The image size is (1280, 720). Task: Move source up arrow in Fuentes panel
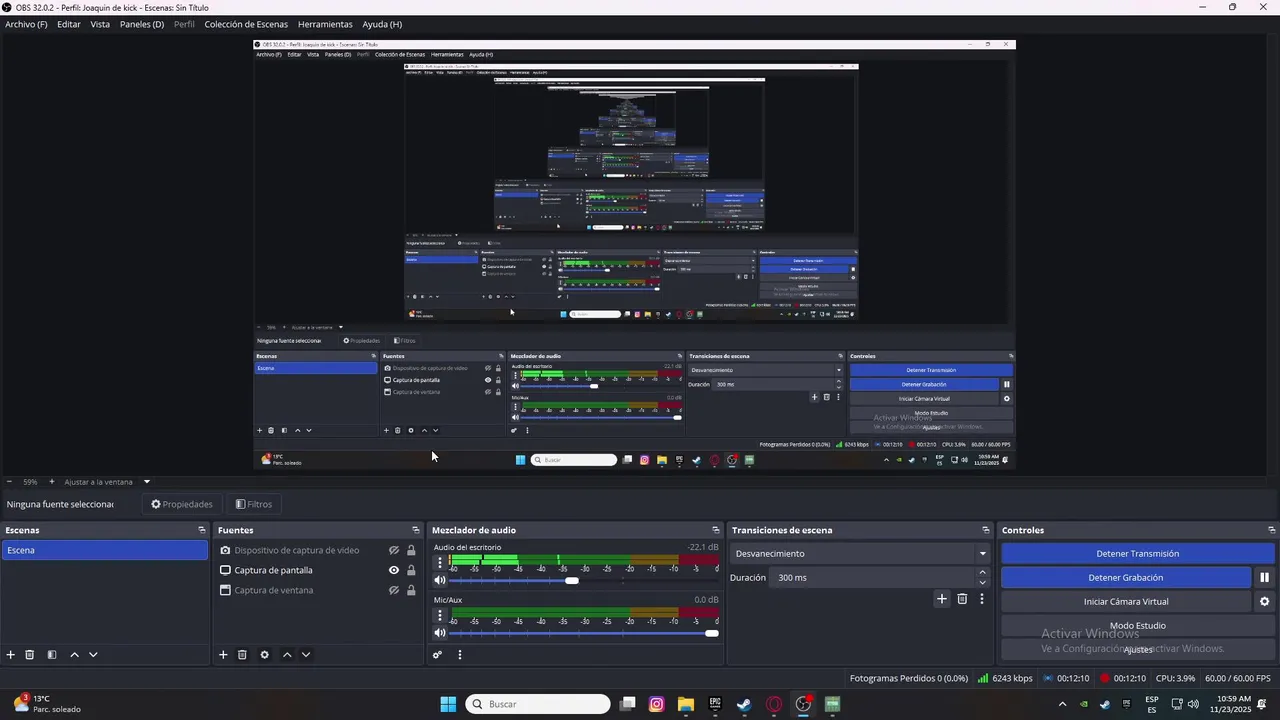287,655
